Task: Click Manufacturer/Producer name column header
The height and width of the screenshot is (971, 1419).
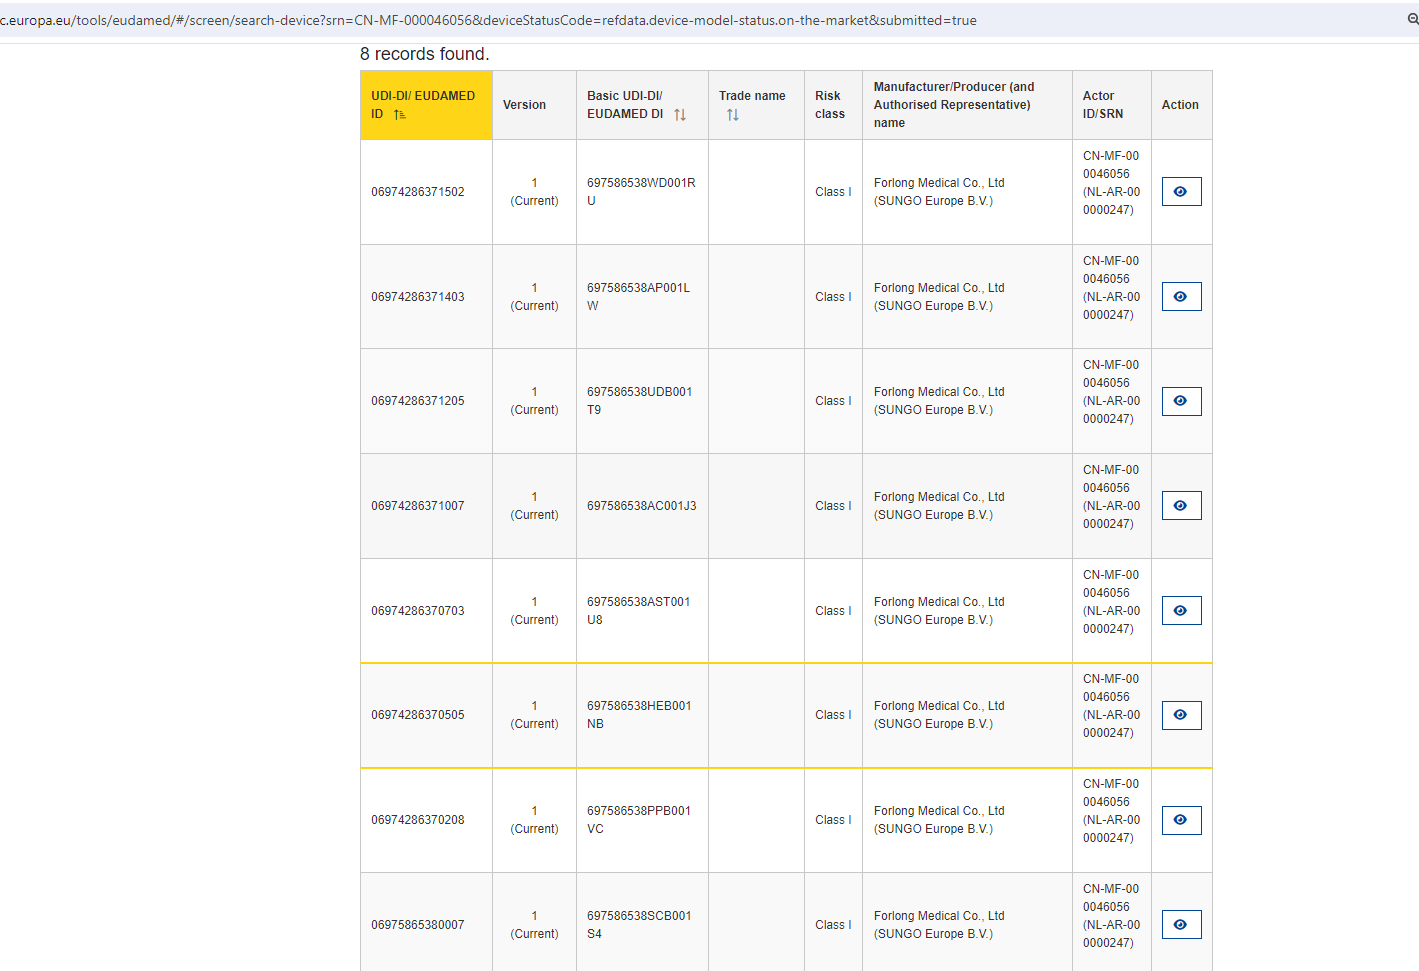Action: pos(953,105)
